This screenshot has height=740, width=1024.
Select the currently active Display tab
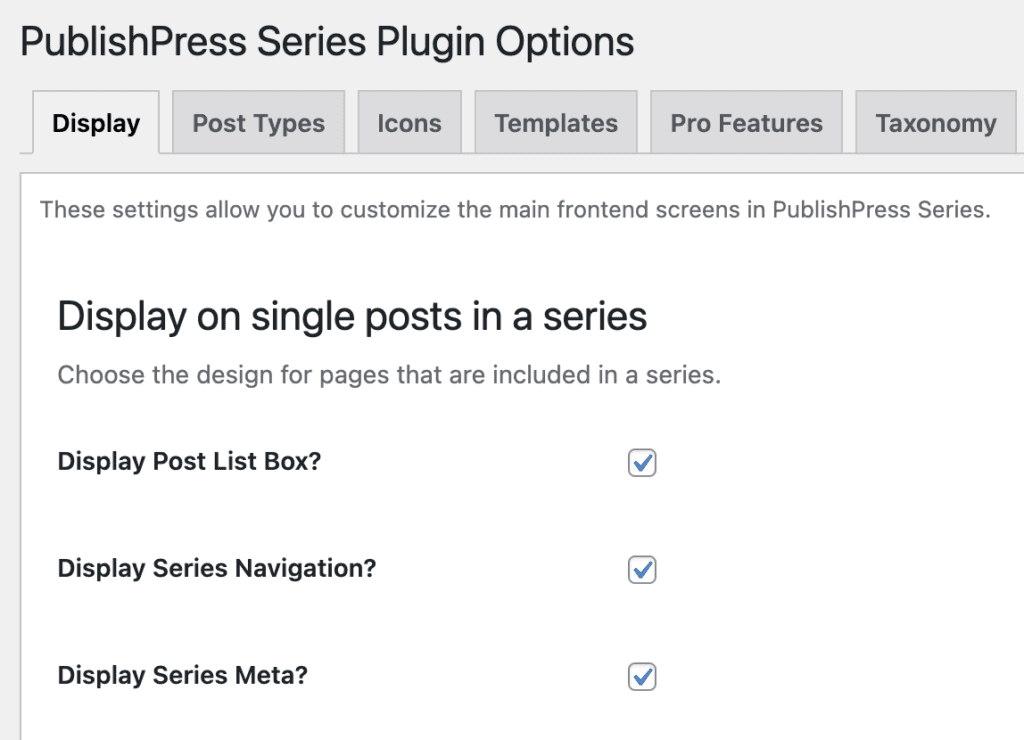pos(95,122)
